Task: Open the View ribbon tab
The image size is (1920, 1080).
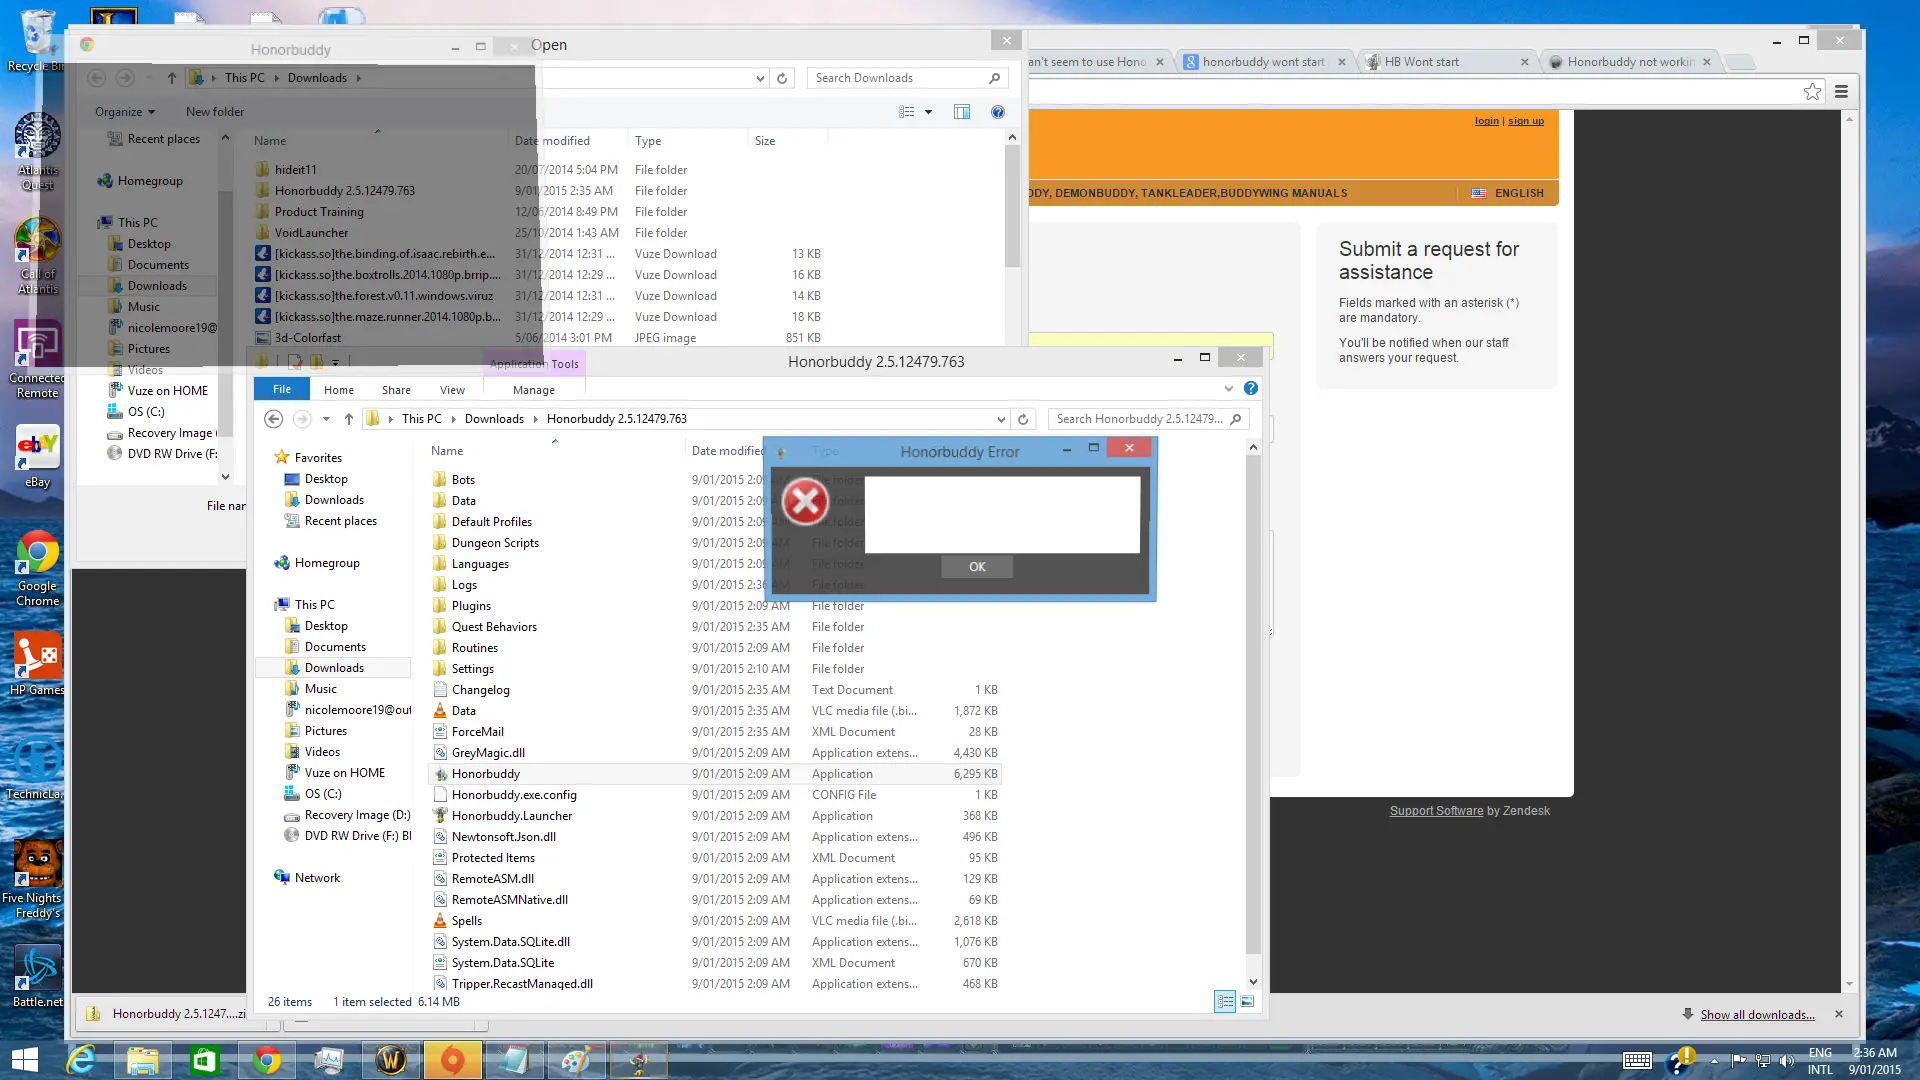Action: (452, 390)
